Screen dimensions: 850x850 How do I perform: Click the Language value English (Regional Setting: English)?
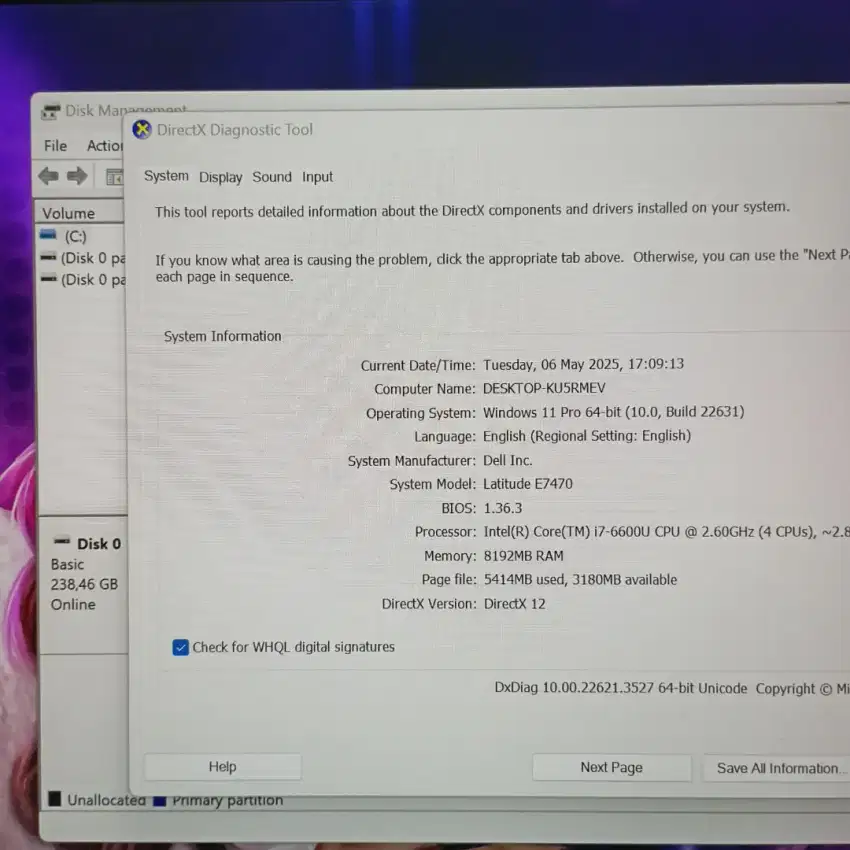point(587,436)
